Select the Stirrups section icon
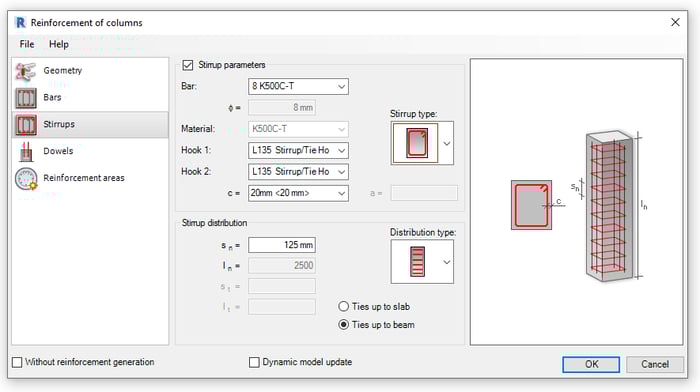This screenshot has width=700, height=392. coord(26,125)
